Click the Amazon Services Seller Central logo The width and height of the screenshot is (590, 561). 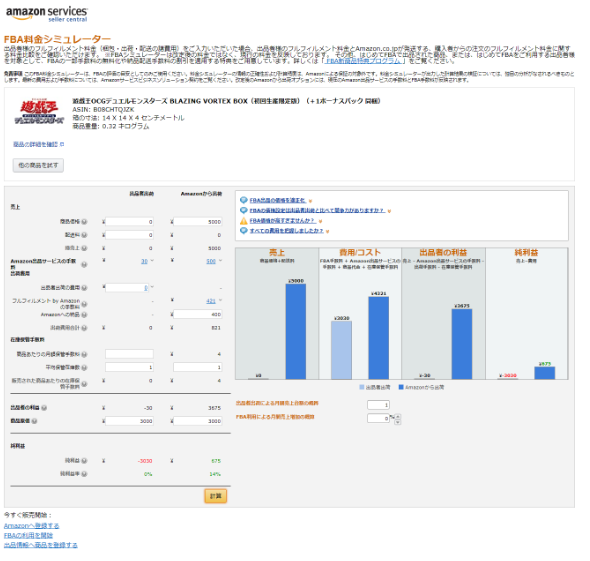point(47,14)
